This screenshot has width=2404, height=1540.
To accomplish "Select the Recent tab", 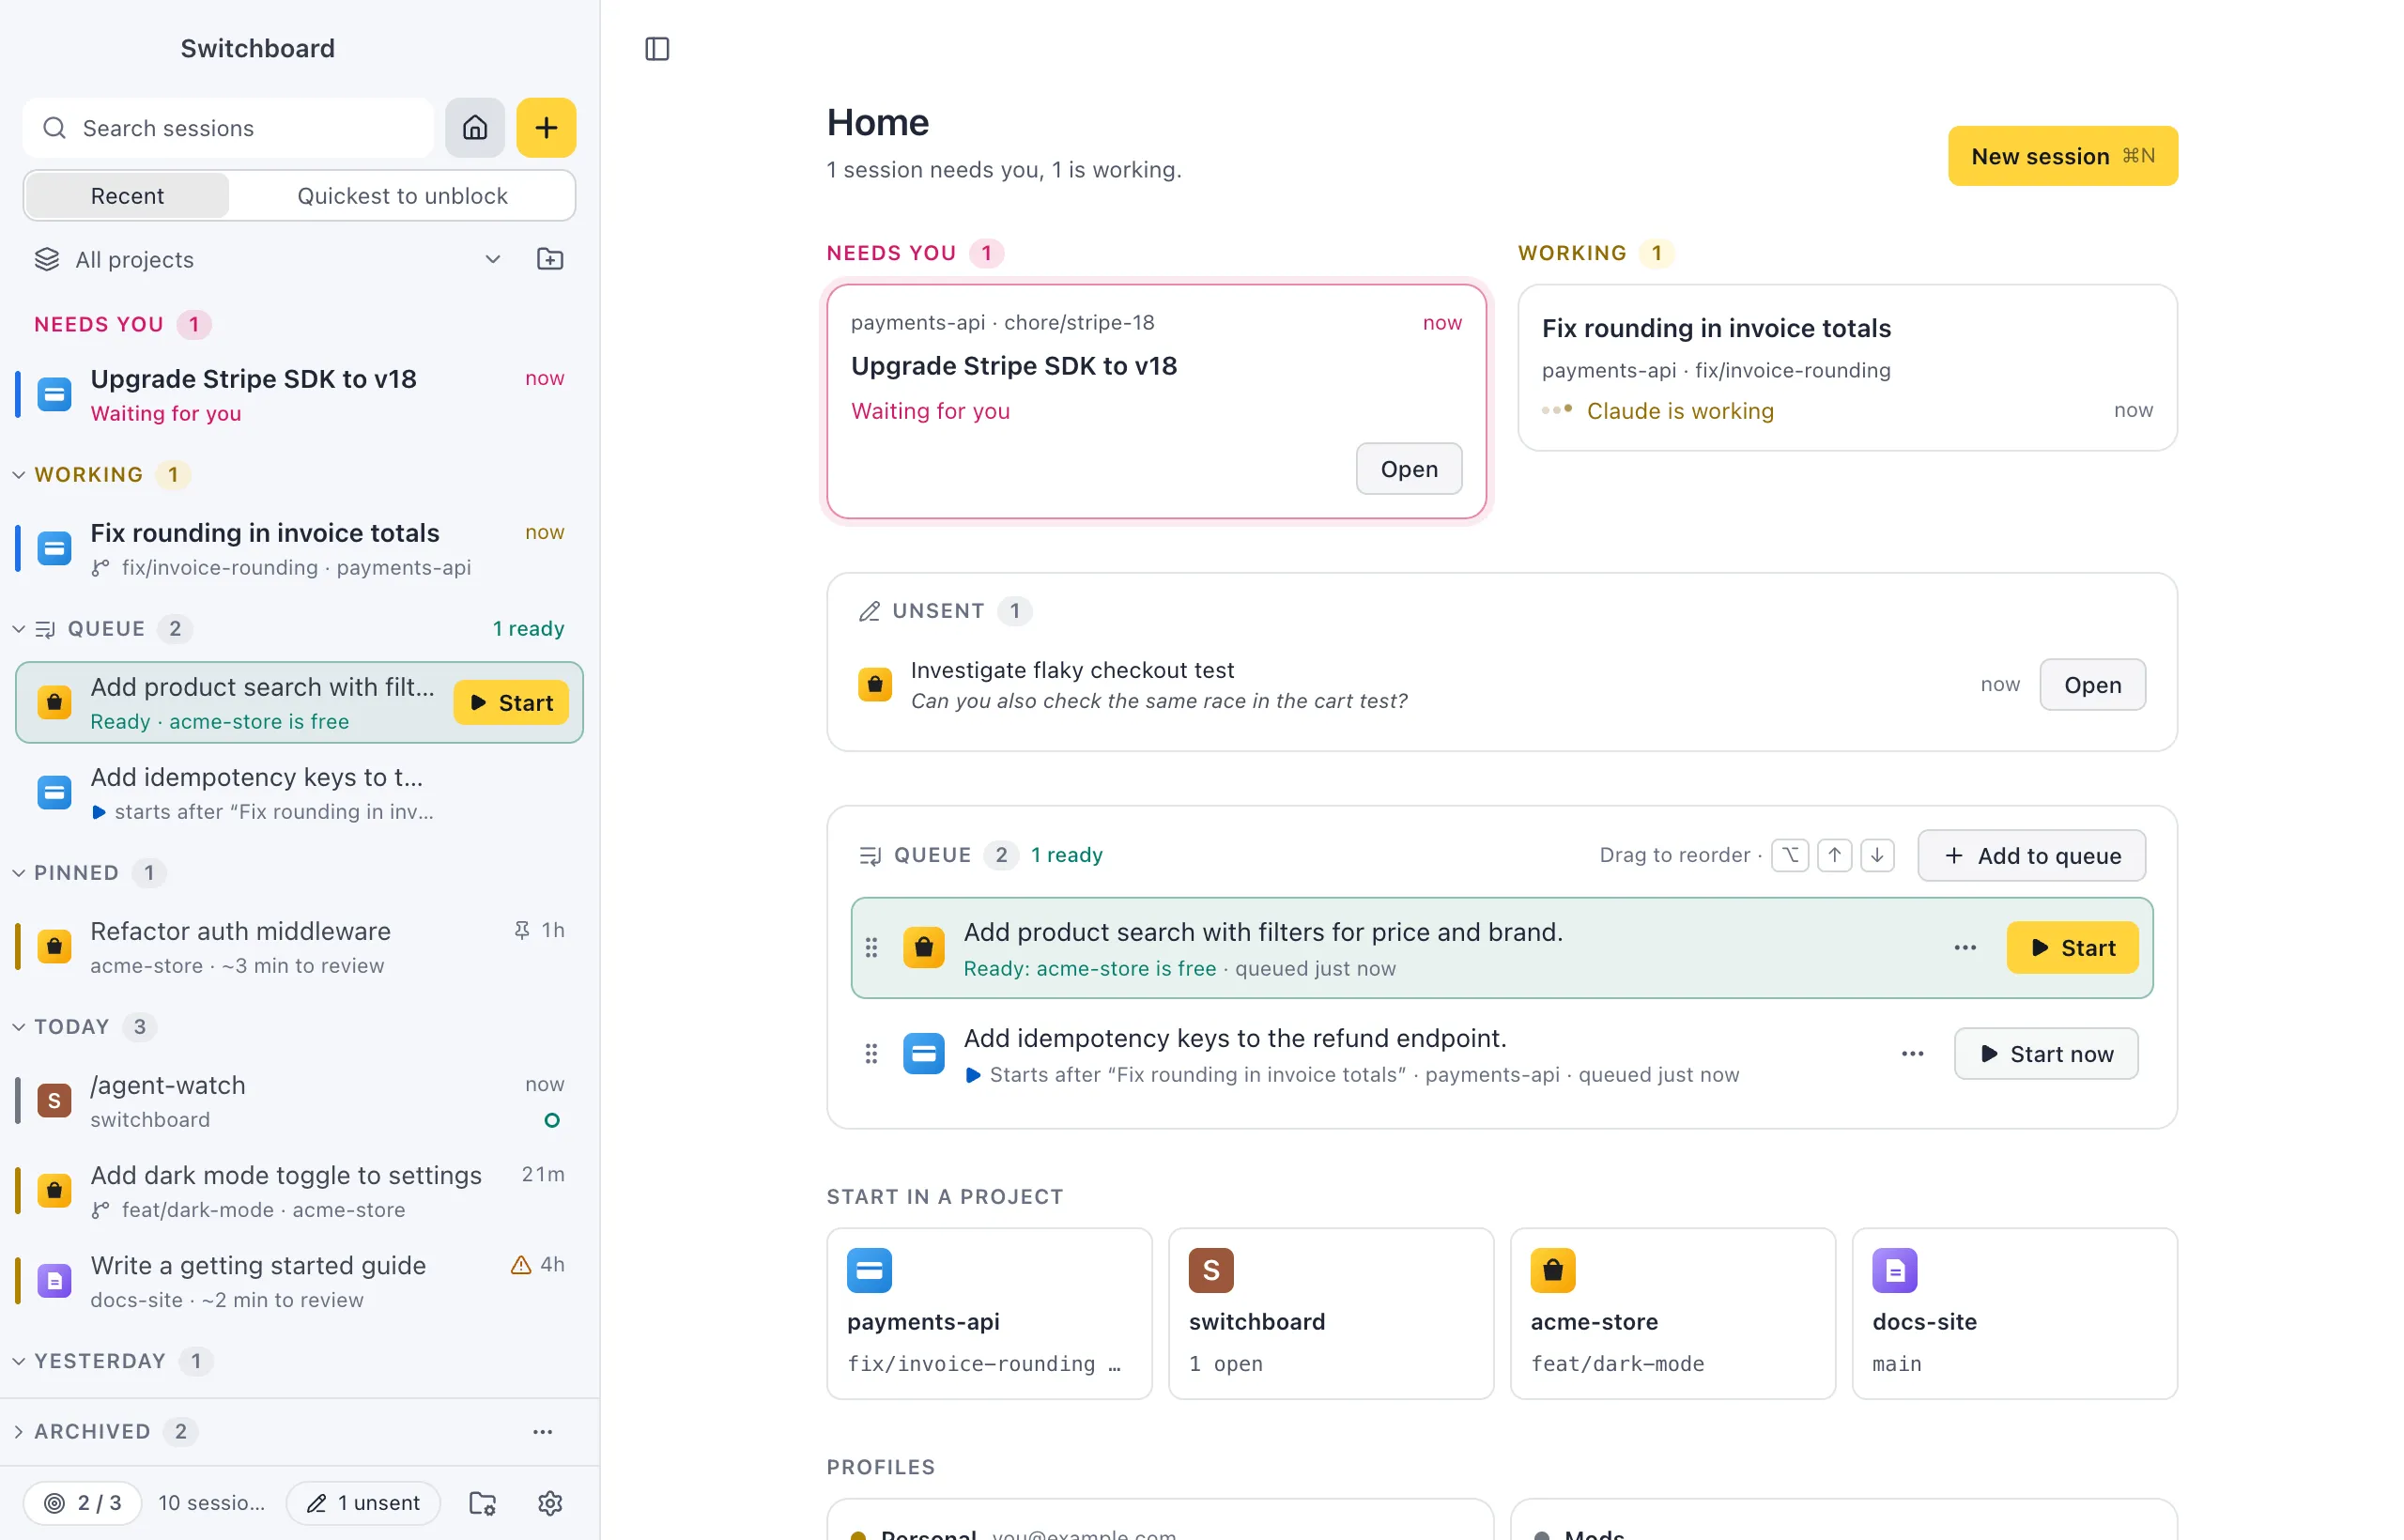I will pos(127,195).
